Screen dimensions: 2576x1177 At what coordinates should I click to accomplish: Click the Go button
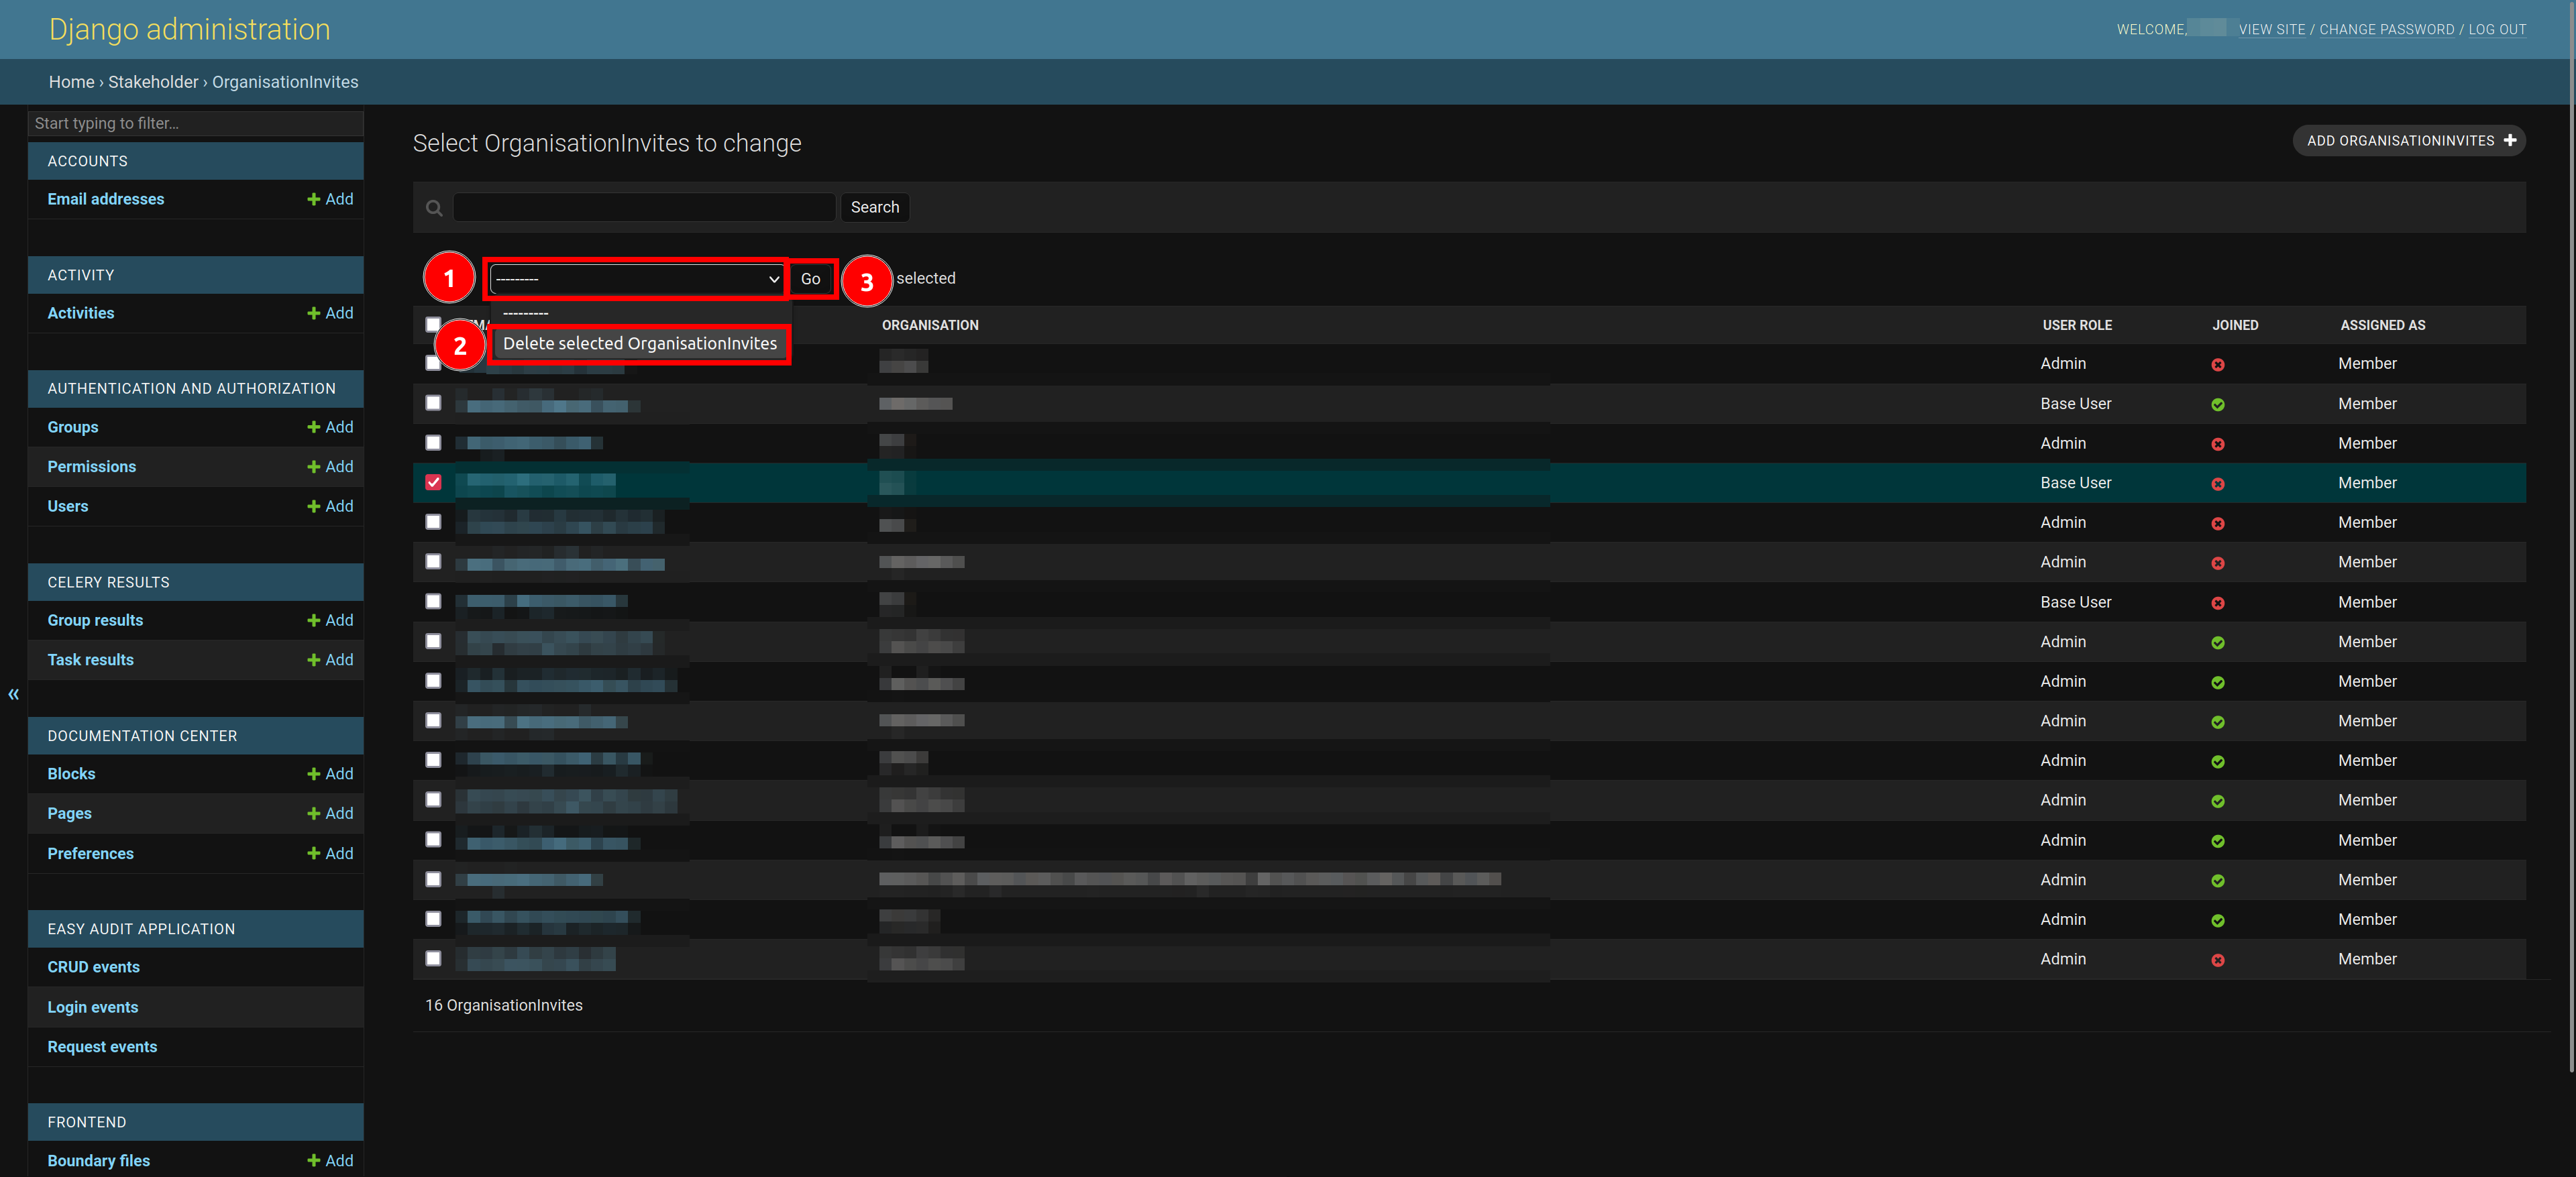coord(811,279)
